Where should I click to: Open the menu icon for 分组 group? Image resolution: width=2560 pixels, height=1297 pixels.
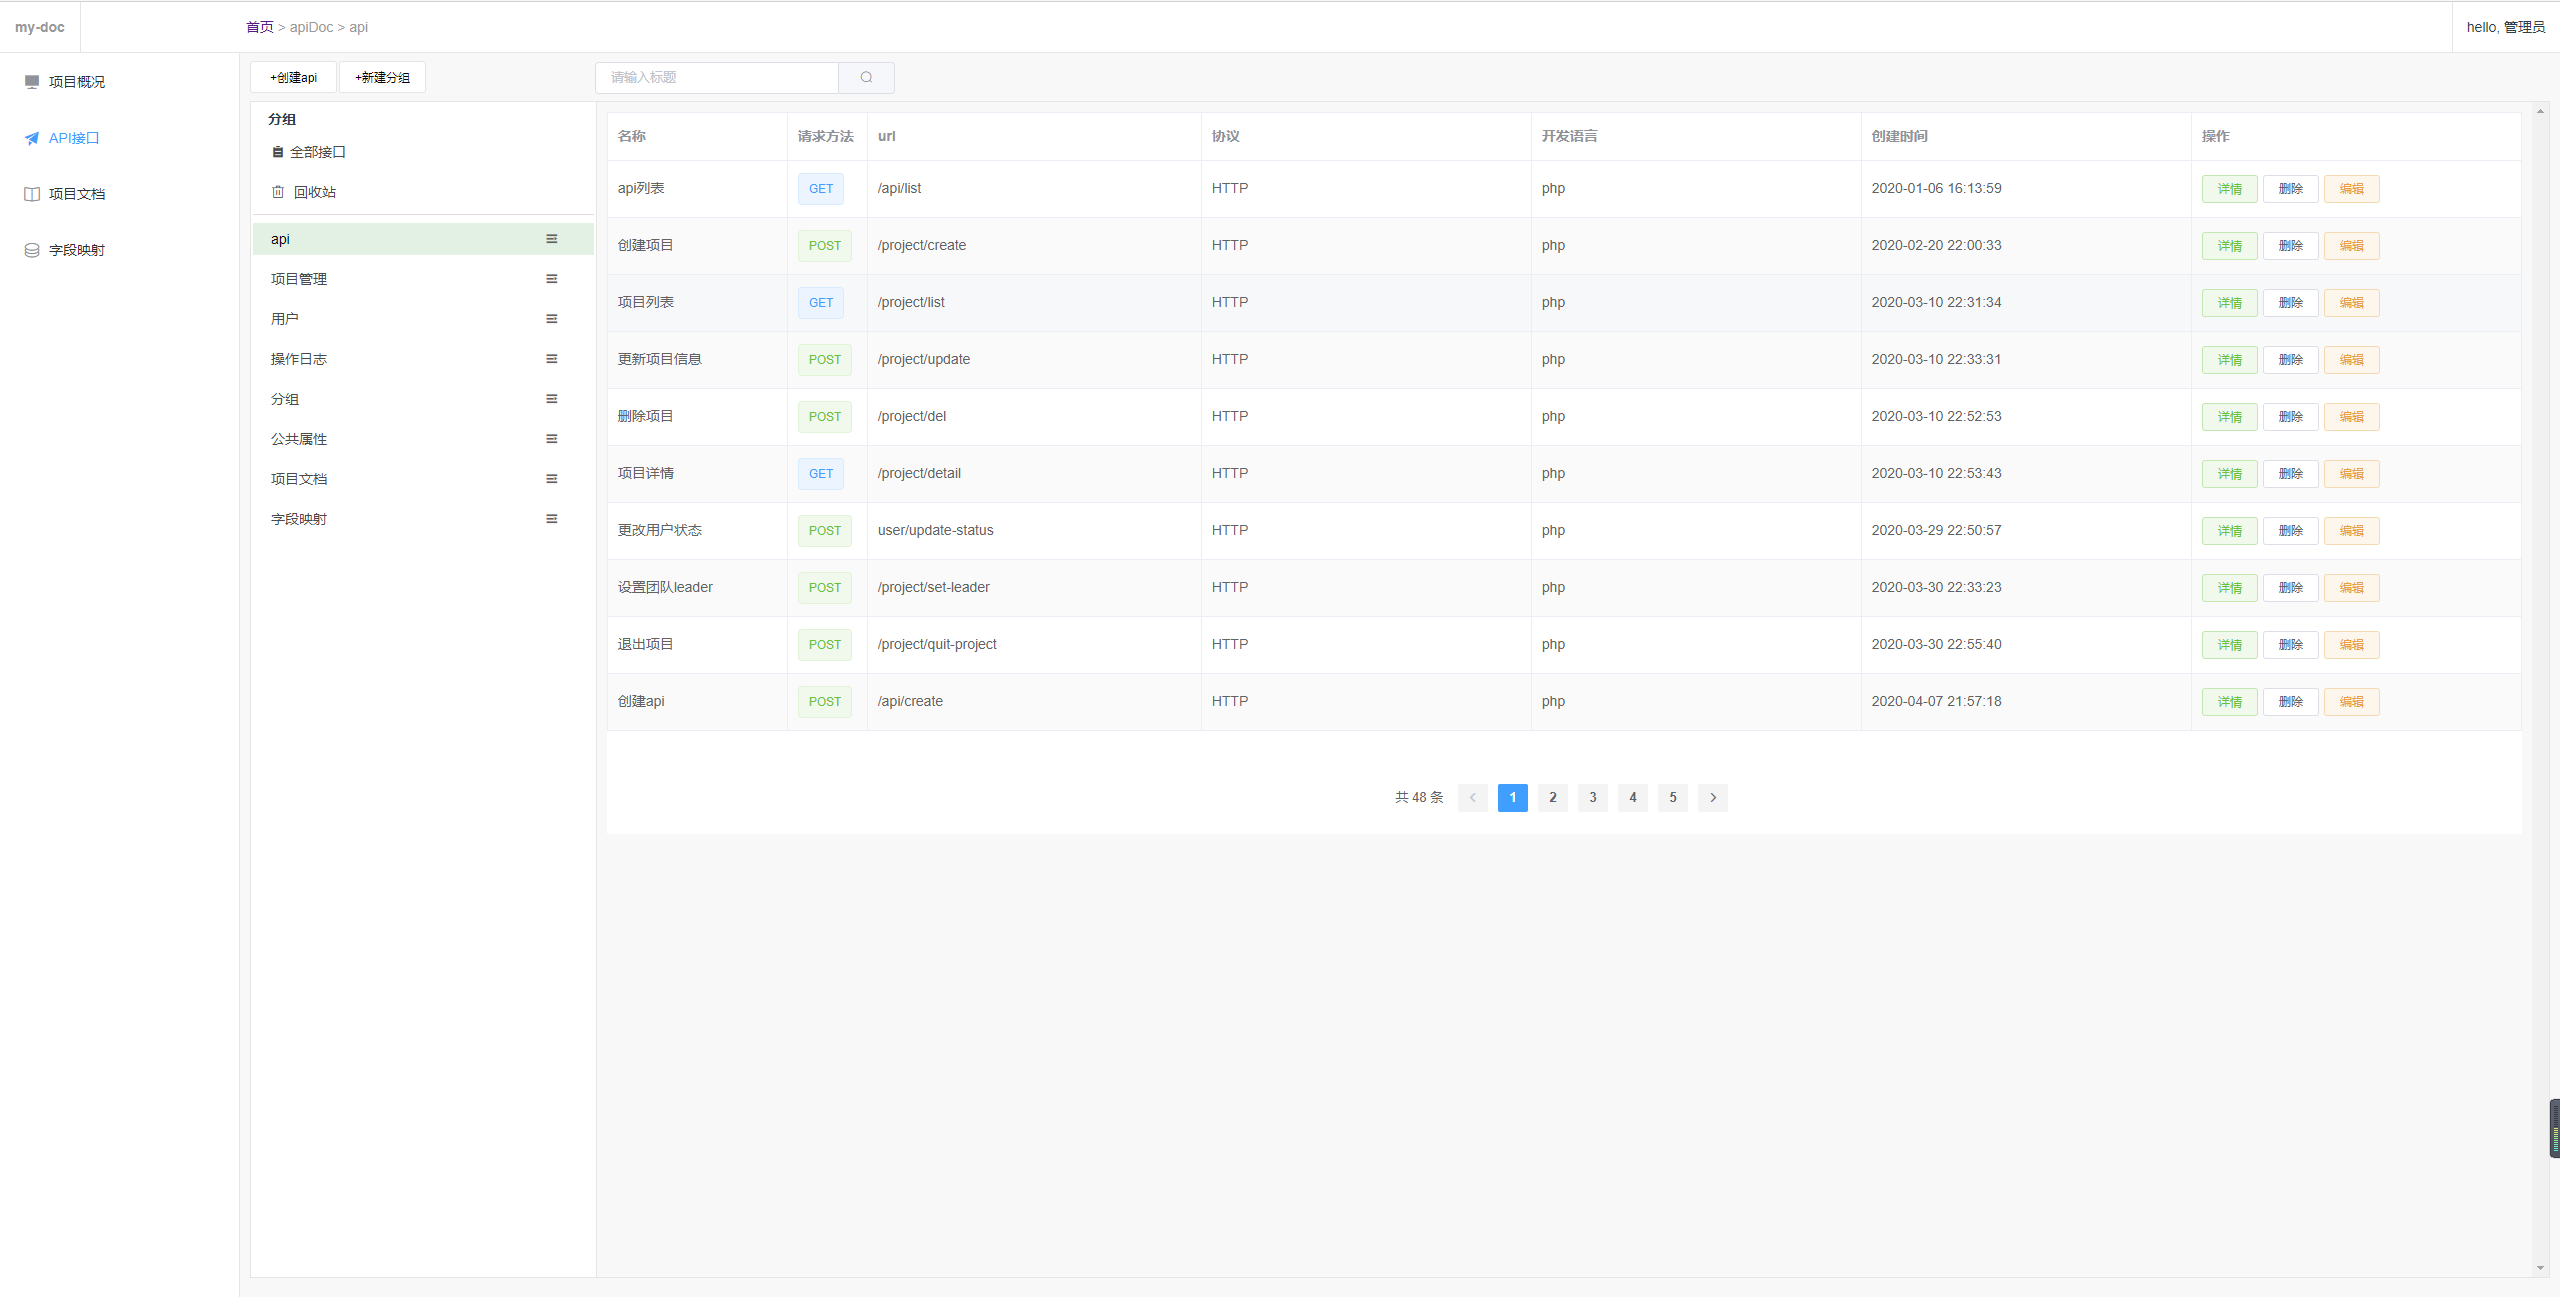pyautogui.click(x=551, y=399)
